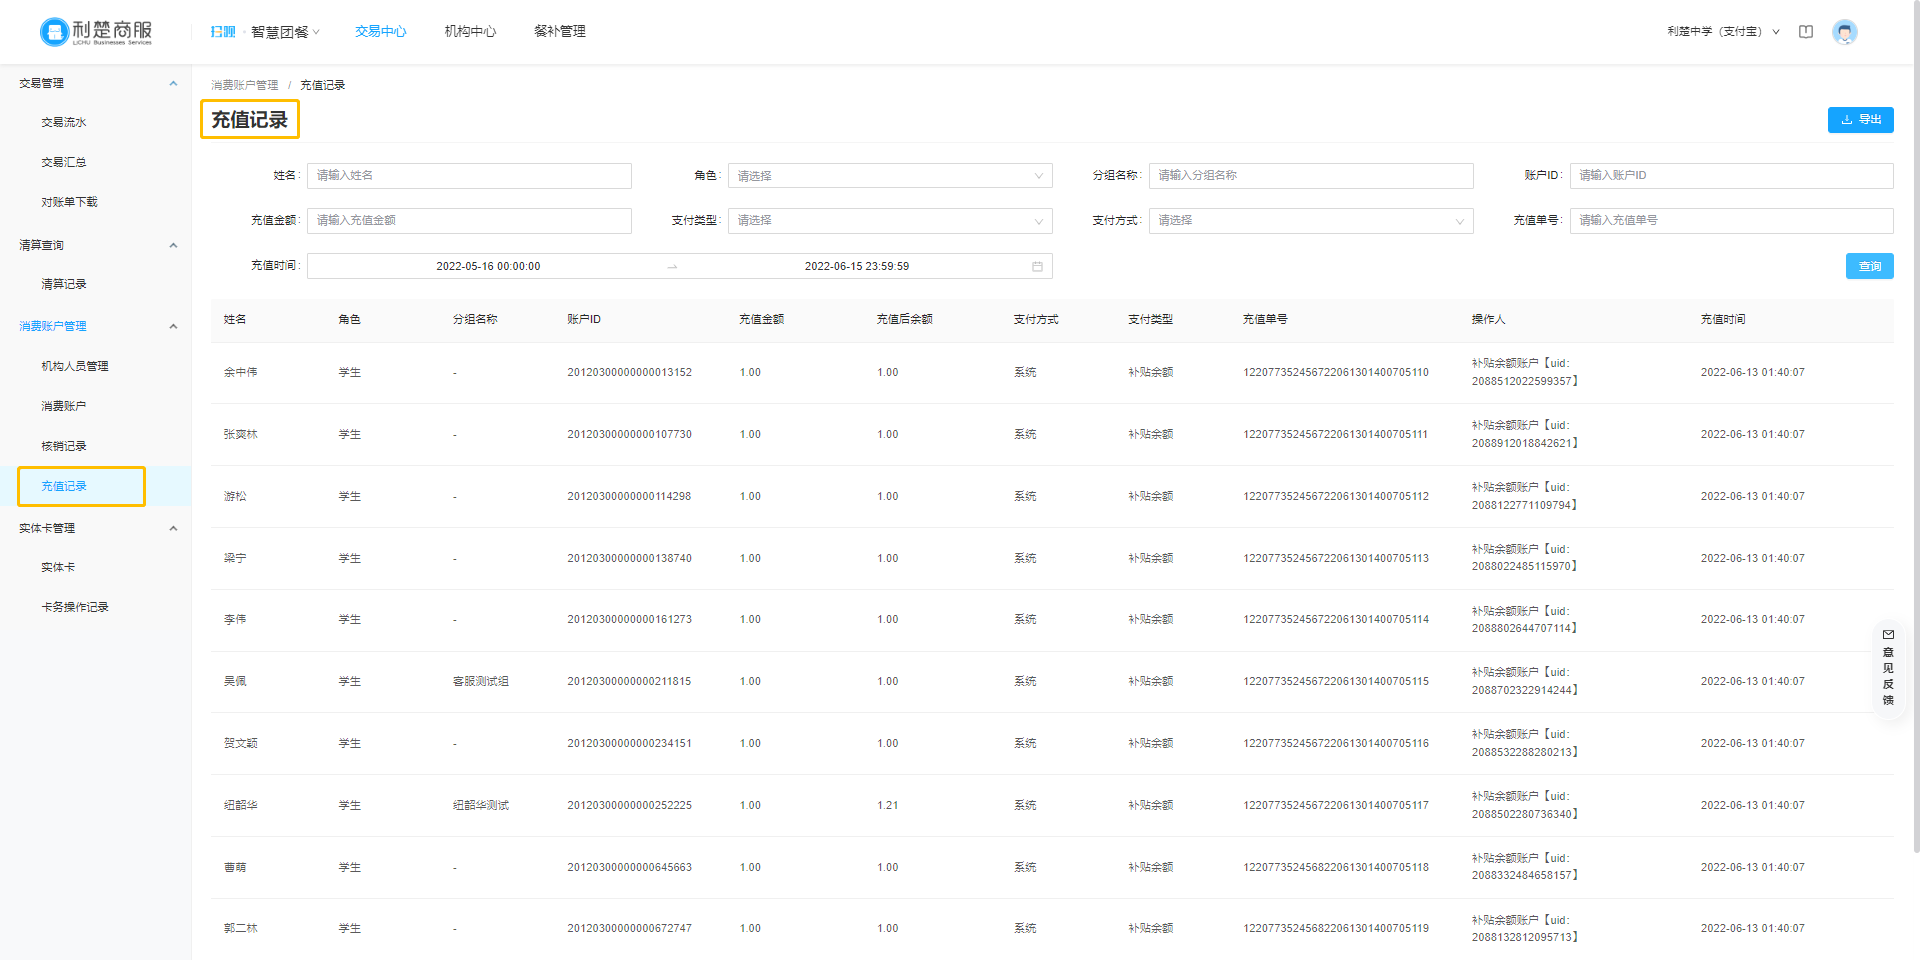Focus the 姓名 input field
Viewport: 1920px width, 960px height.
pos(469,176)
